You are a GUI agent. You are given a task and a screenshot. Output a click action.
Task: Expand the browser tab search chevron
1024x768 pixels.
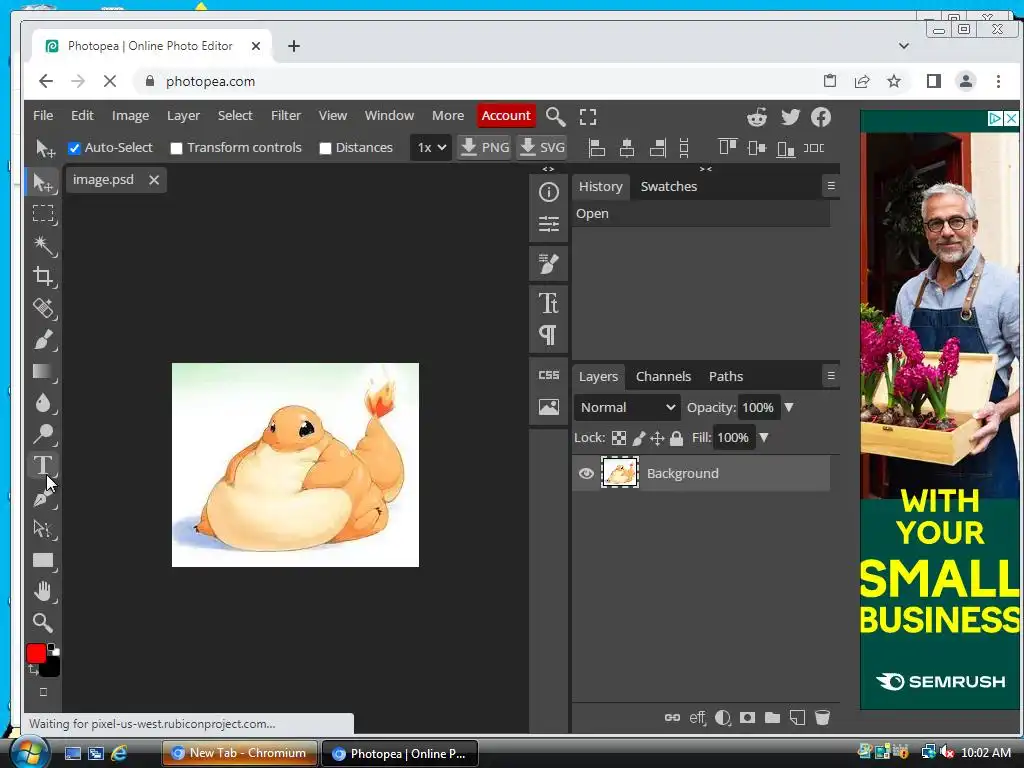904,46
